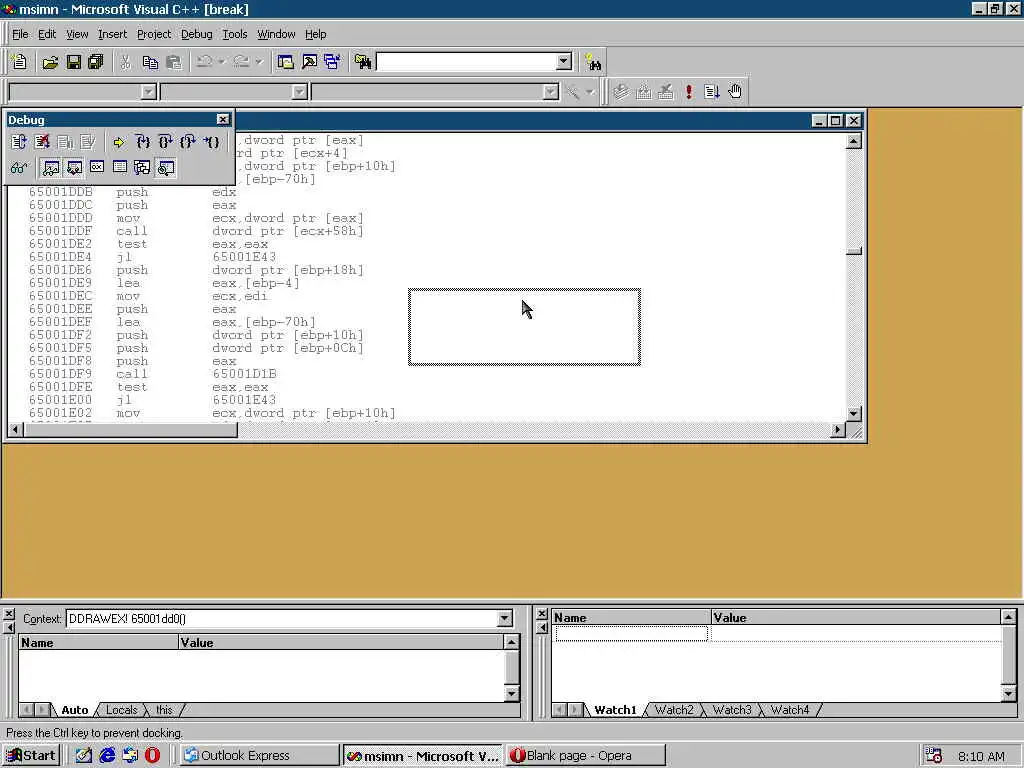Screen dimensions: 1024x768
Task: Open the Undo history dropdown arrow
Action: point(222,62)
